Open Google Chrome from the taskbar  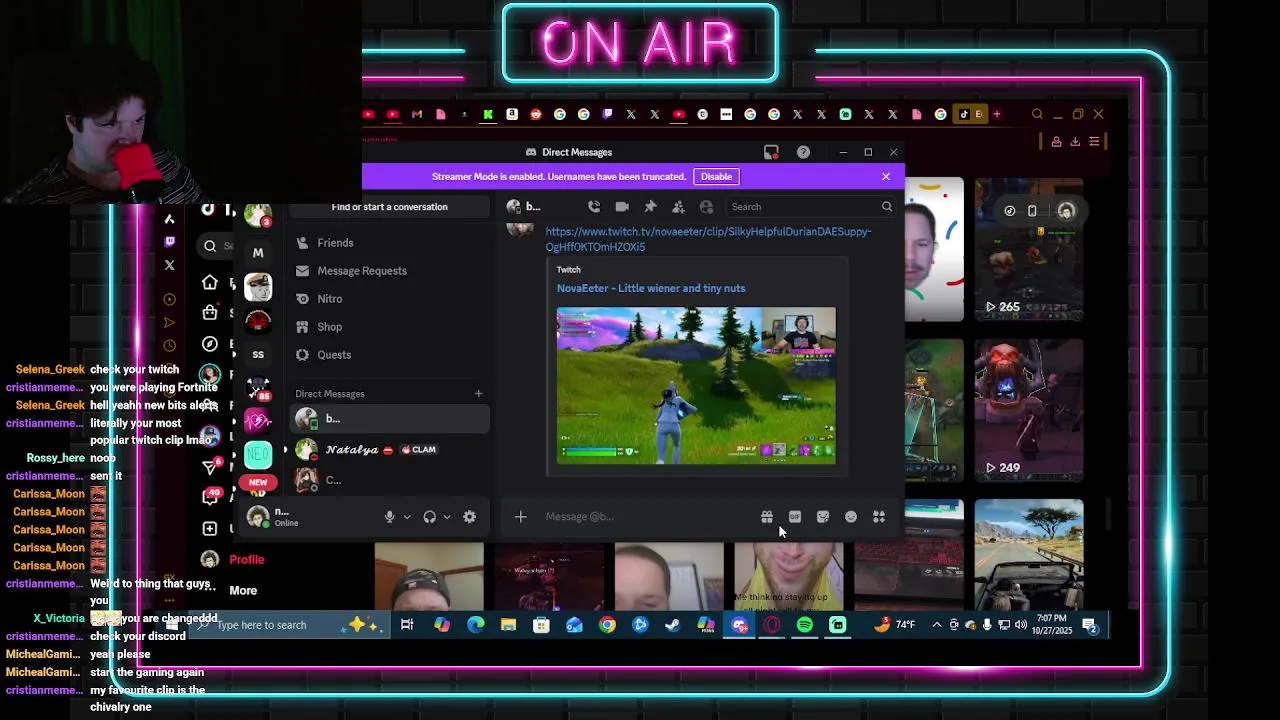(x=607, y=625)
